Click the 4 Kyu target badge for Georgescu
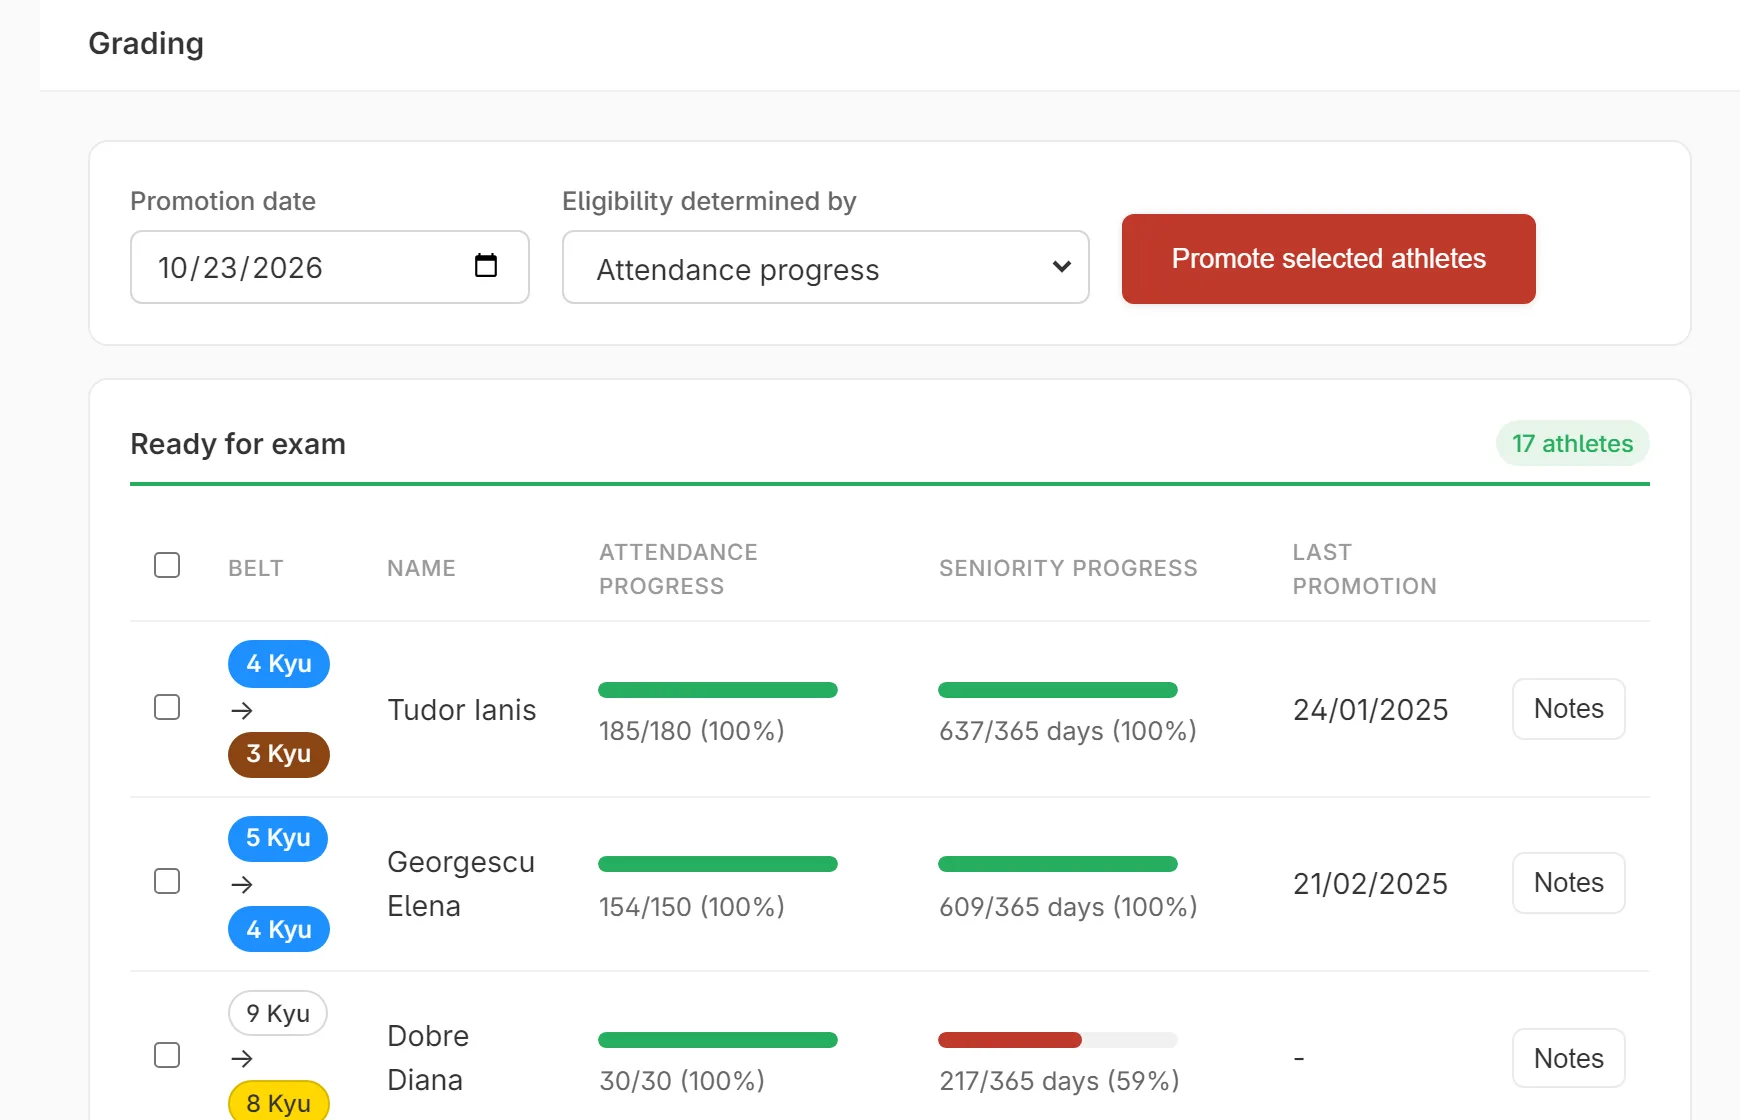 point(279,929)
